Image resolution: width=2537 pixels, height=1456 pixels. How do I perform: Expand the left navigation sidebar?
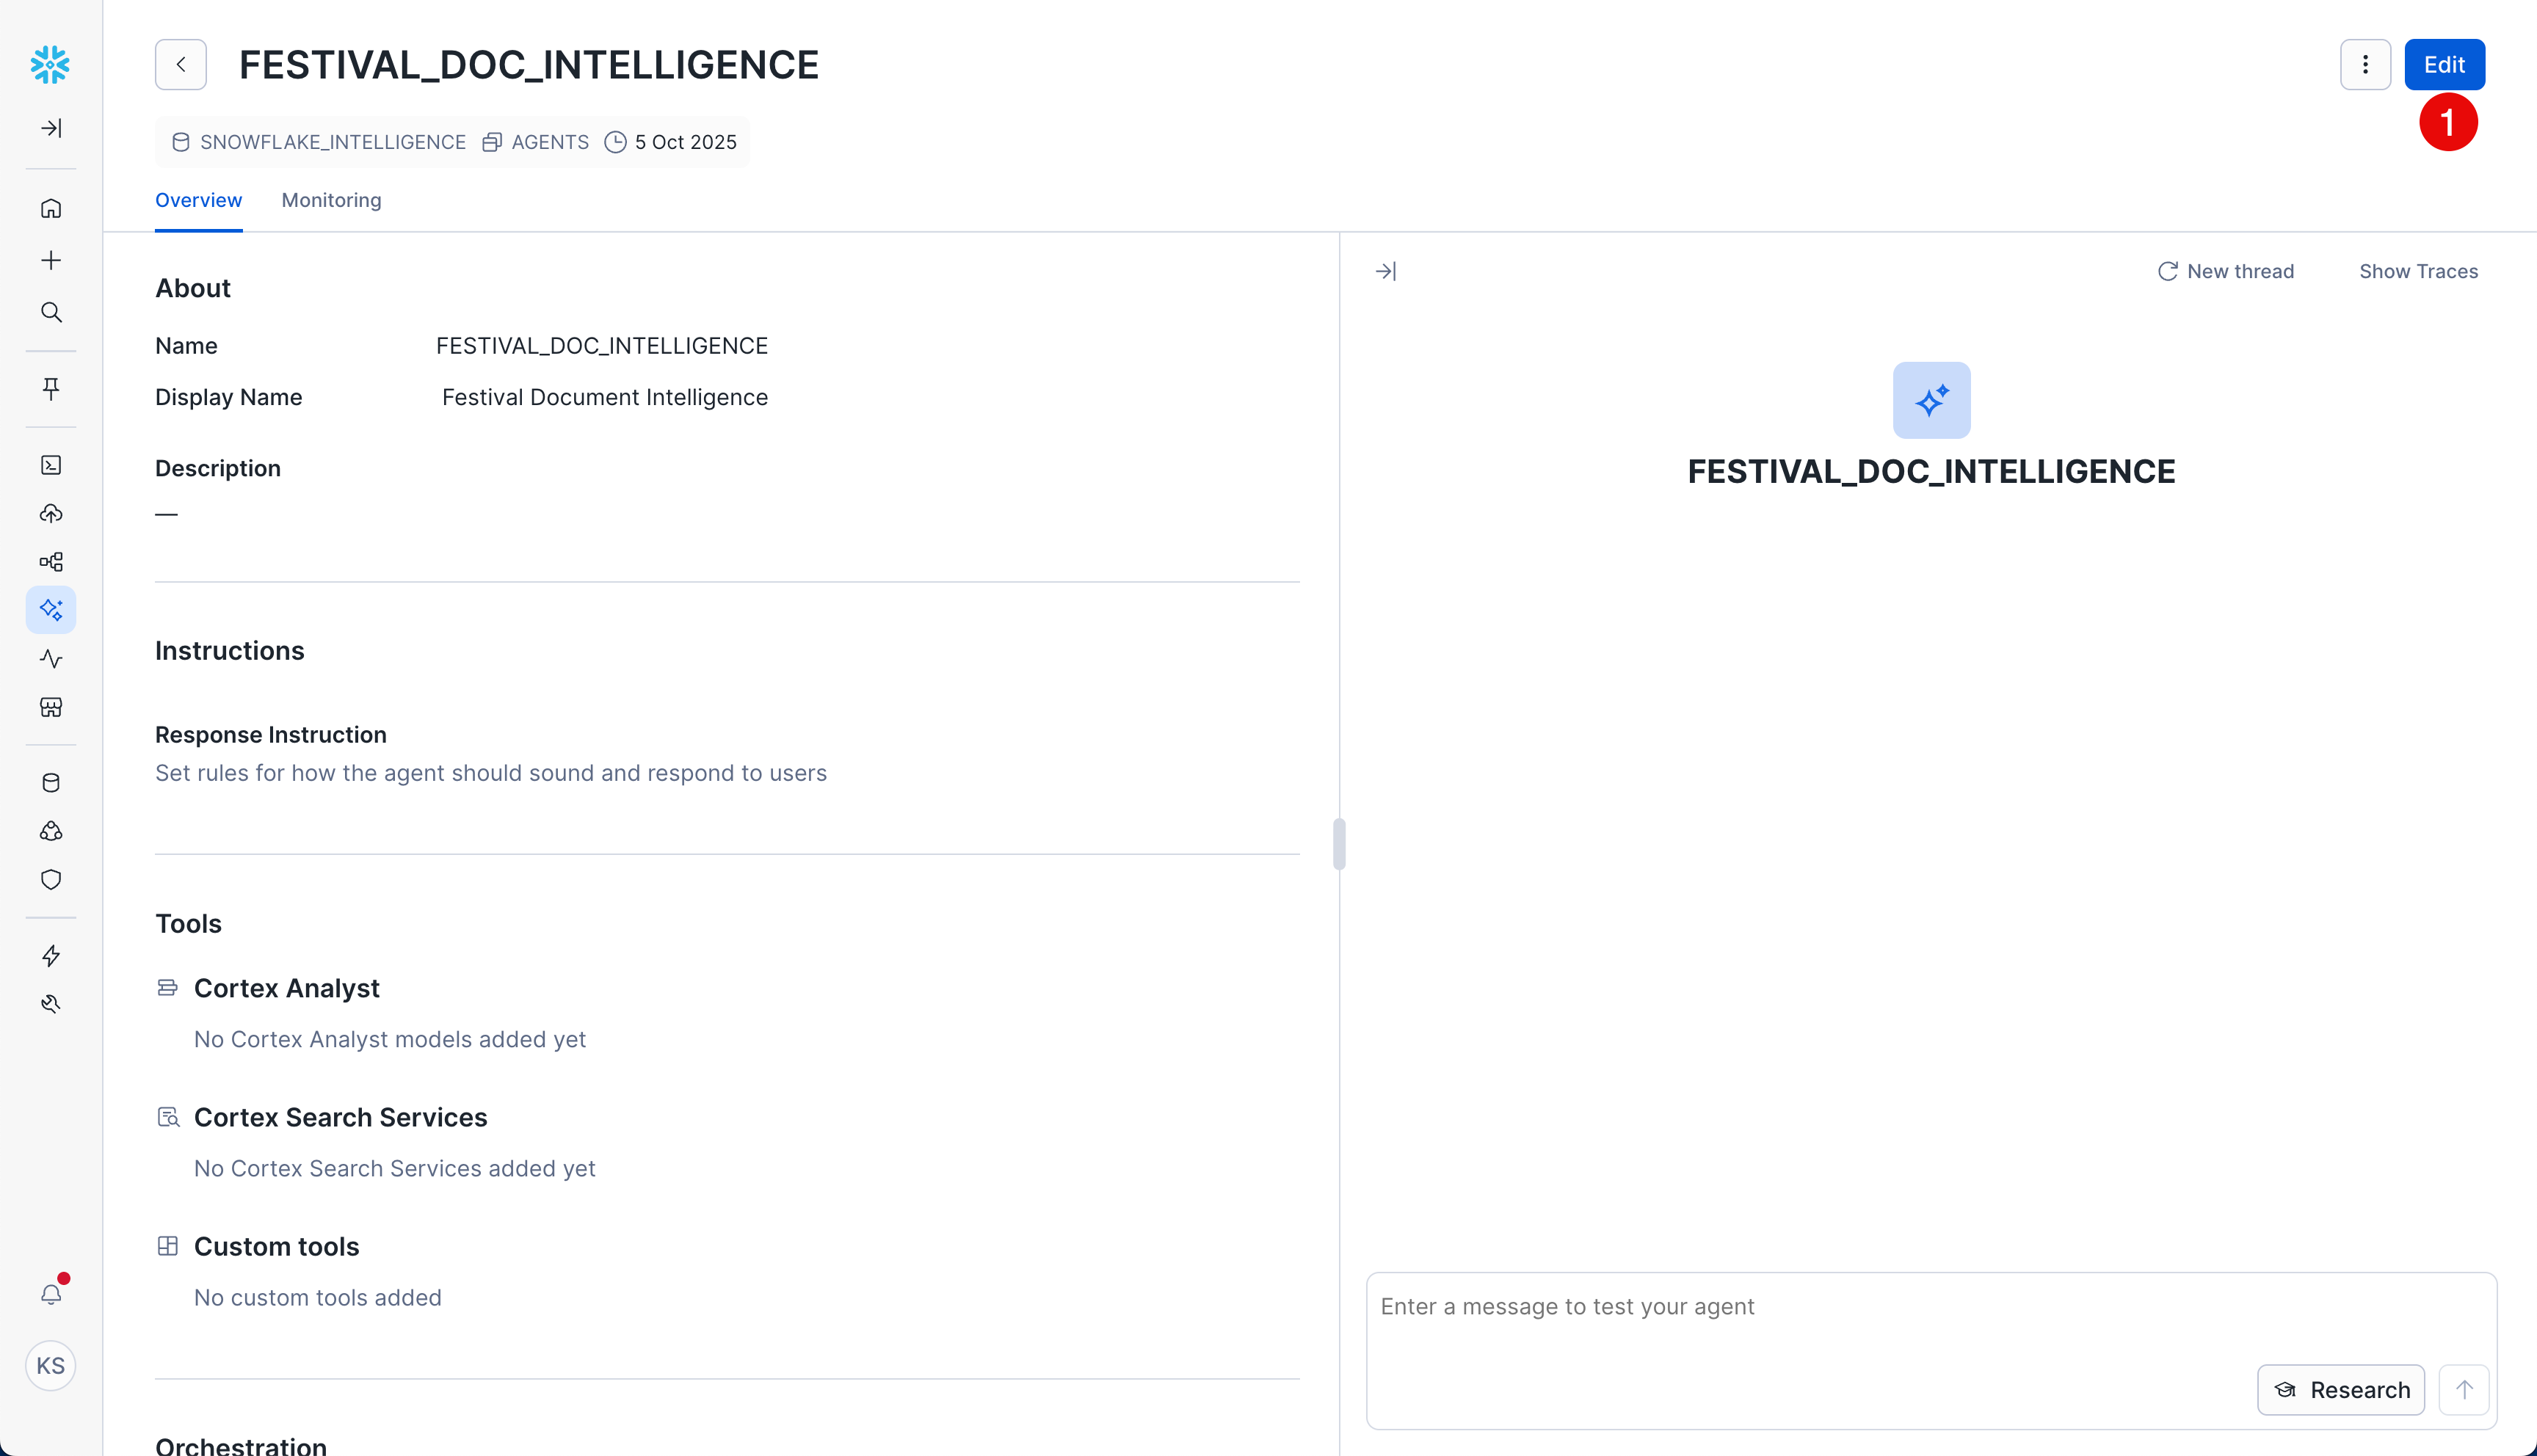pos(51,128)
